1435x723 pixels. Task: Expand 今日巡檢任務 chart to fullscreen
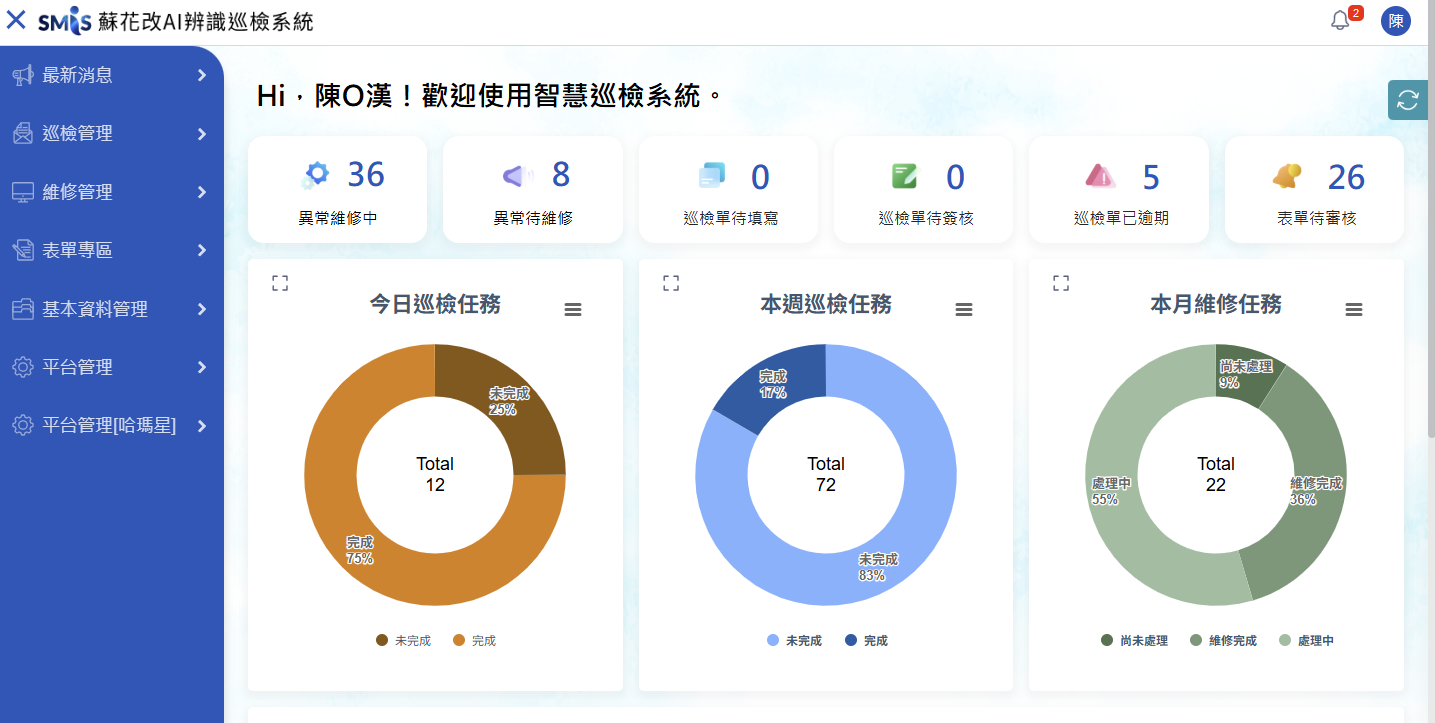point(280,284)
